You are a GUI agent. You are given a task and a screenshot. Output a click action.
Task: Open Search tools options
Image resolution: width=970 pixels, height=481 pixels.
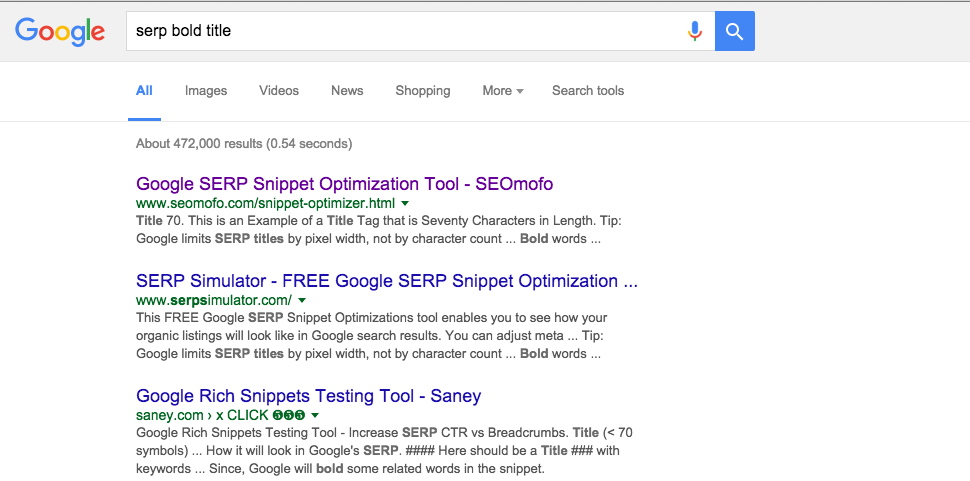(x=588, y=91)
